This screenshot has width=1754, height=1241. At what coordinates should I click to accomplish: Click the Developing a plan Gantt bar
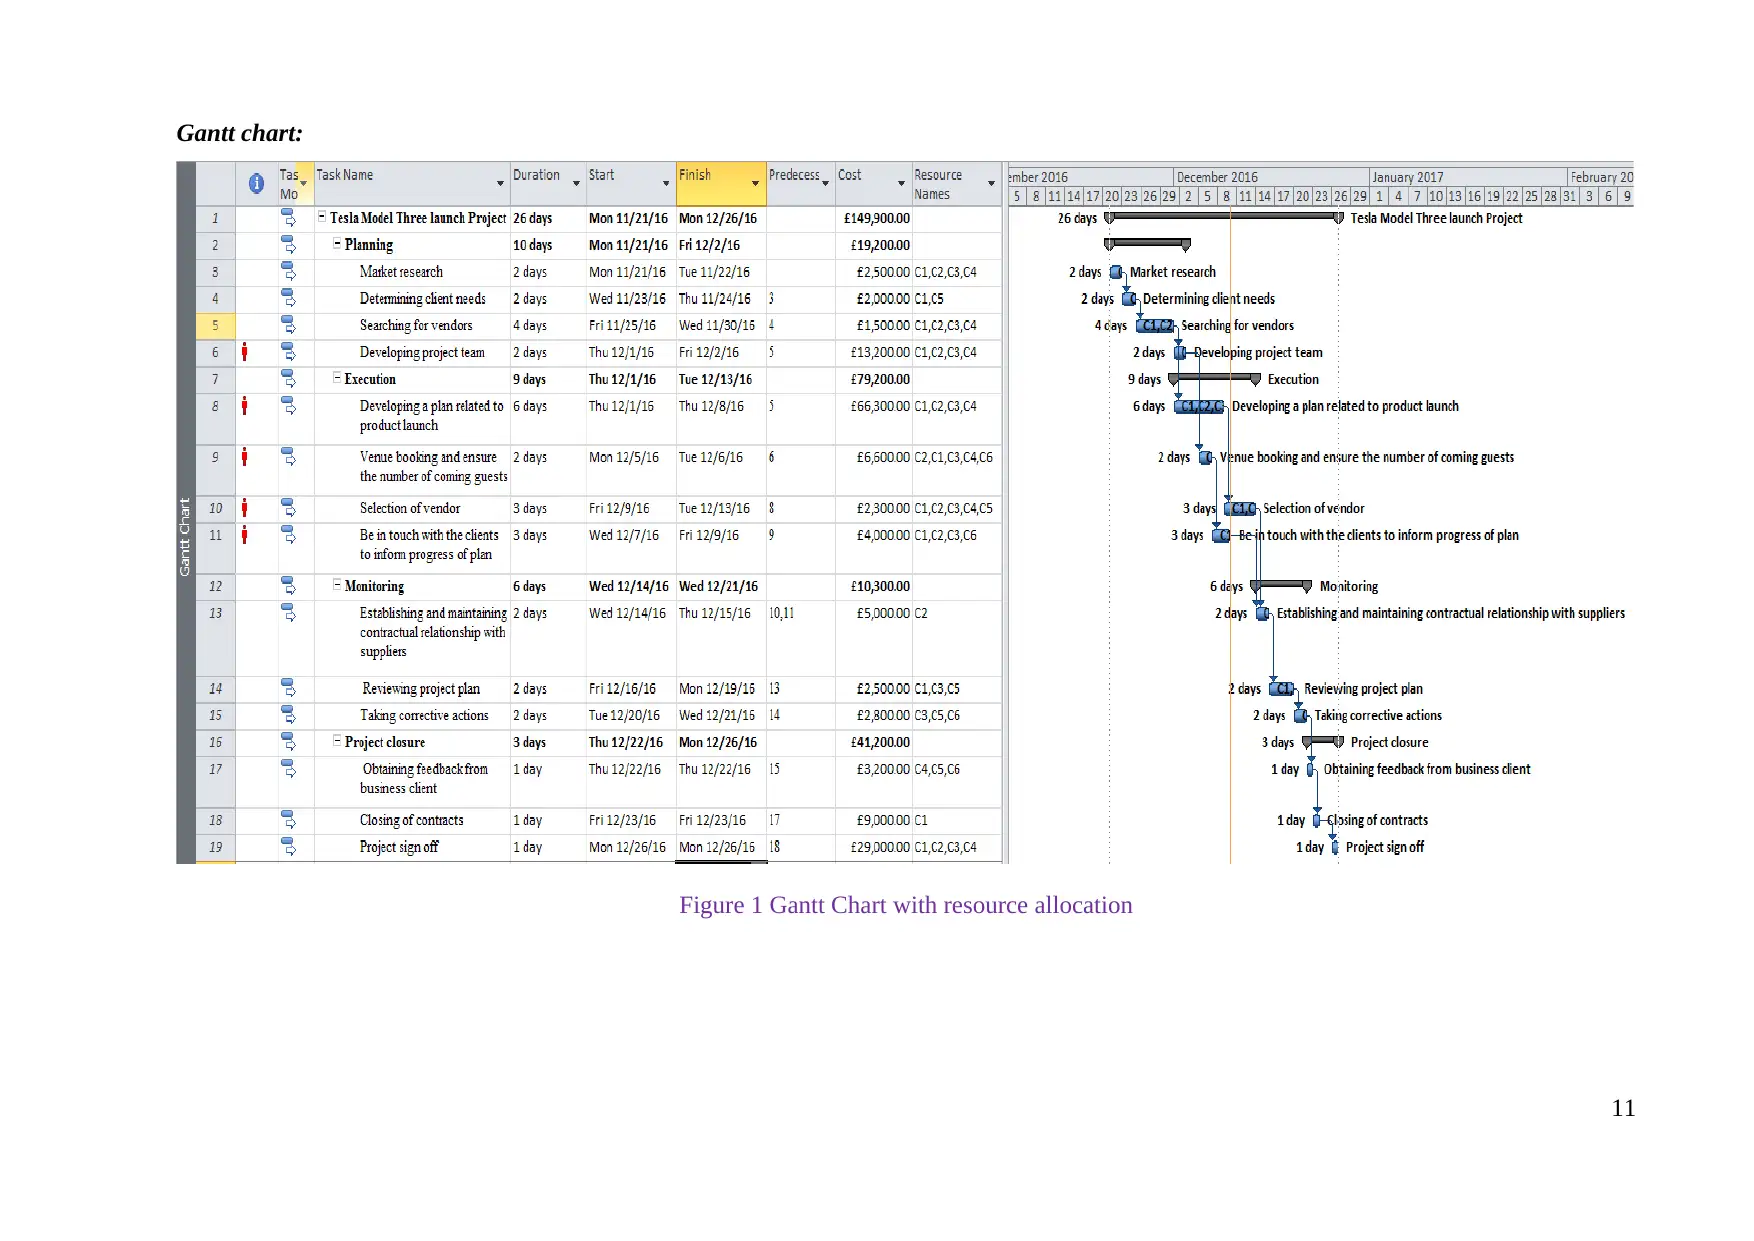[1199, 406]
